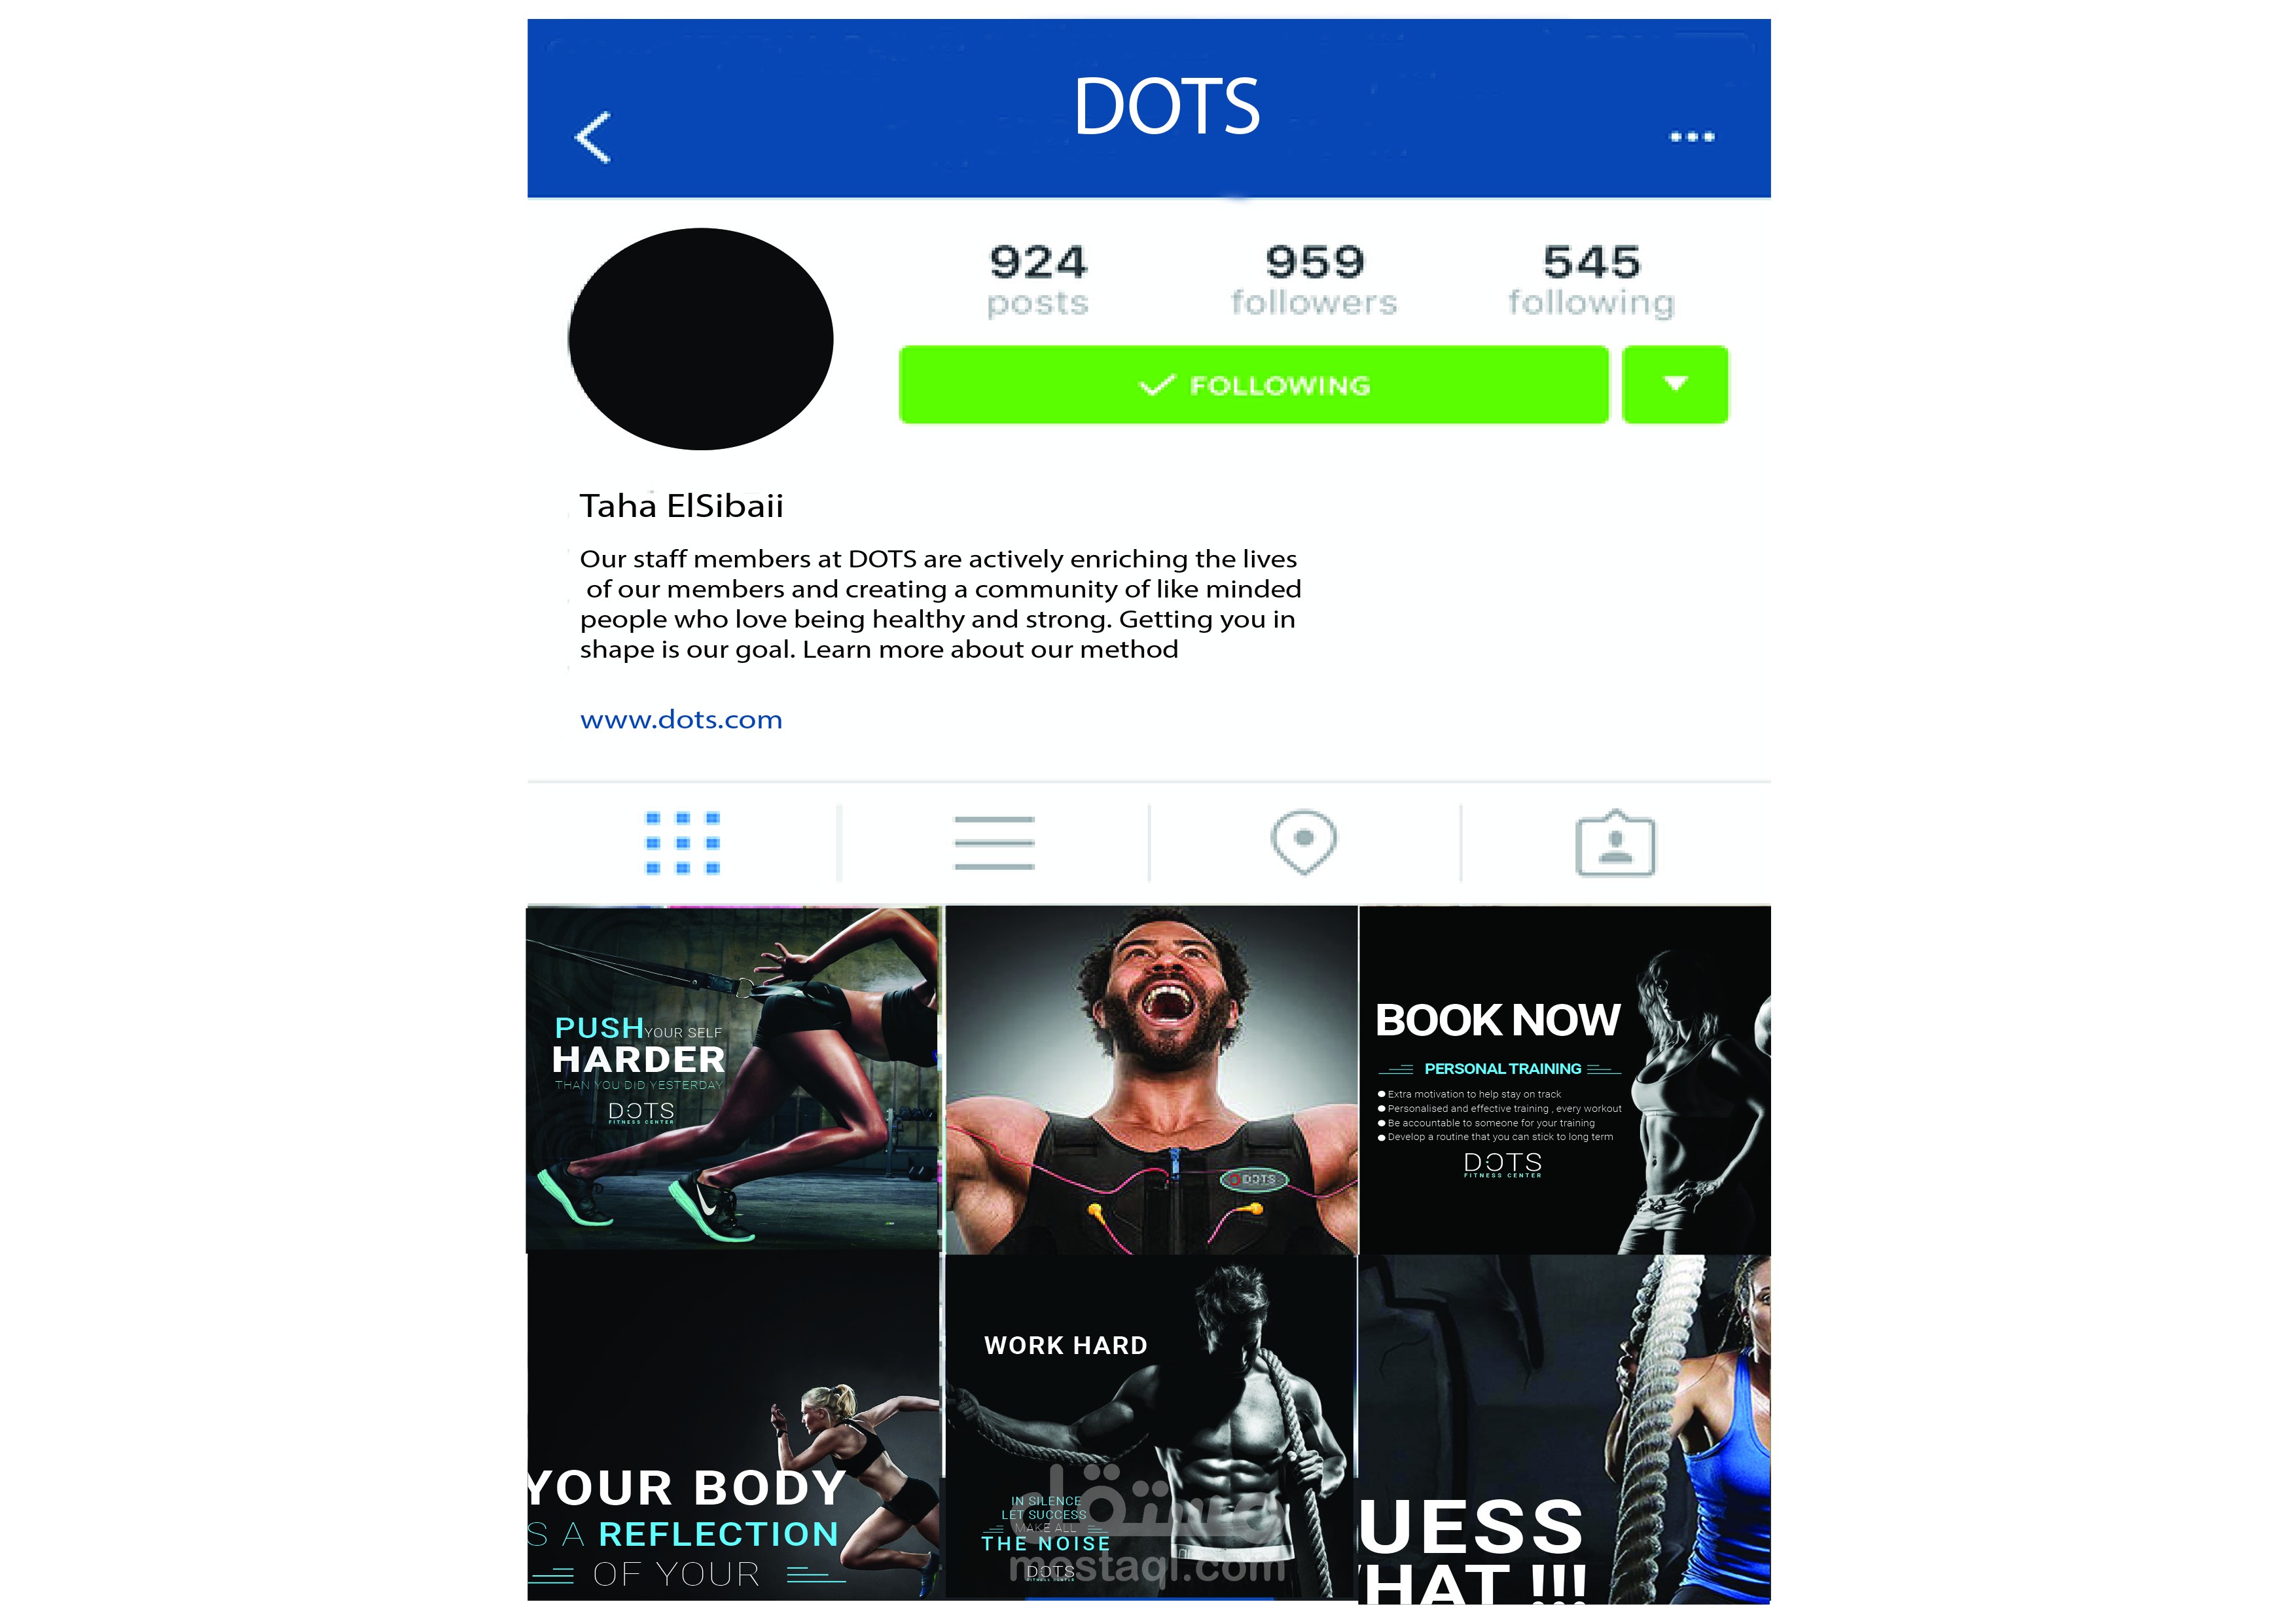This screenshot has height=1623, width=2296.
Task: Open the Your Body Reflection post
Action: [x=734, y=1426]
